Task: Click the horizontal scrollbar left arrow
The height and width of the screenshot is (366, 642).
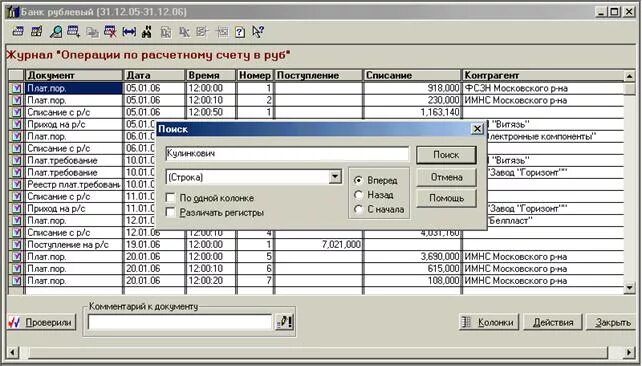Action: (12, 352)
